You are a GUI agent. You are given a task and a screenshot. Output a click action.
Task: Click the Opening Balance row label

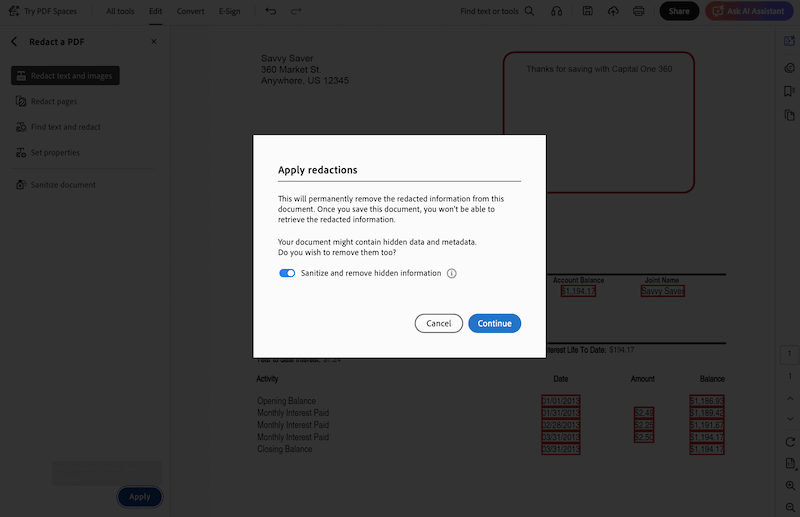pos(286,401)
